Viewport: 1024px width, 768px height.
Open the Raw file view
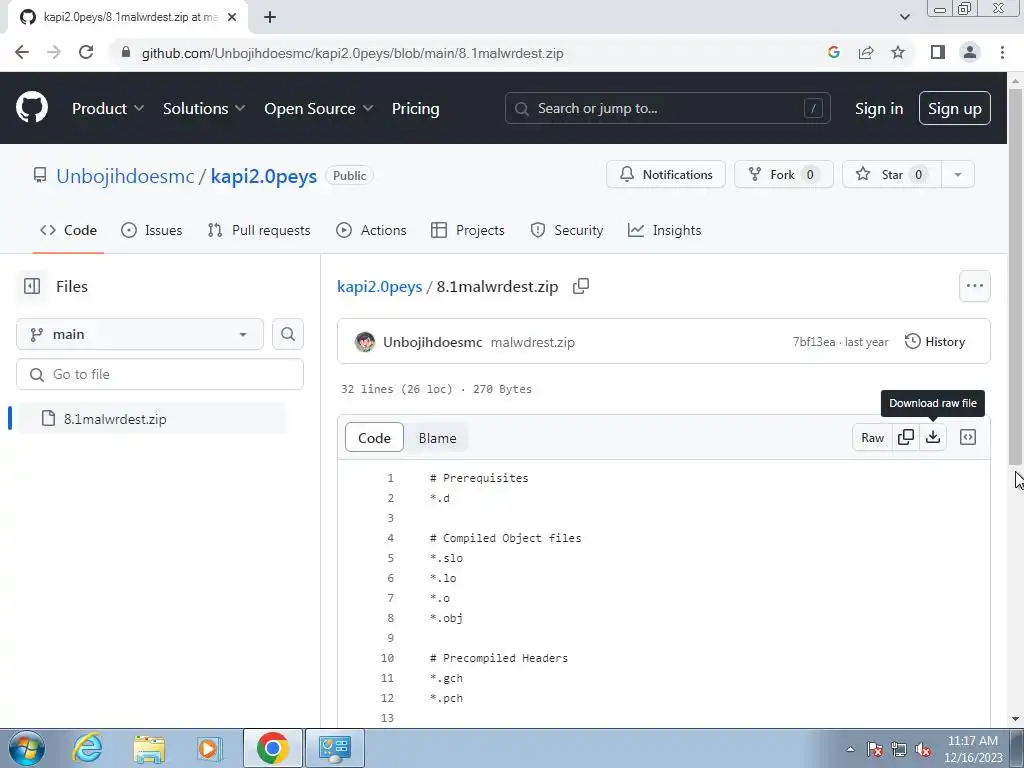pos(872,438)
